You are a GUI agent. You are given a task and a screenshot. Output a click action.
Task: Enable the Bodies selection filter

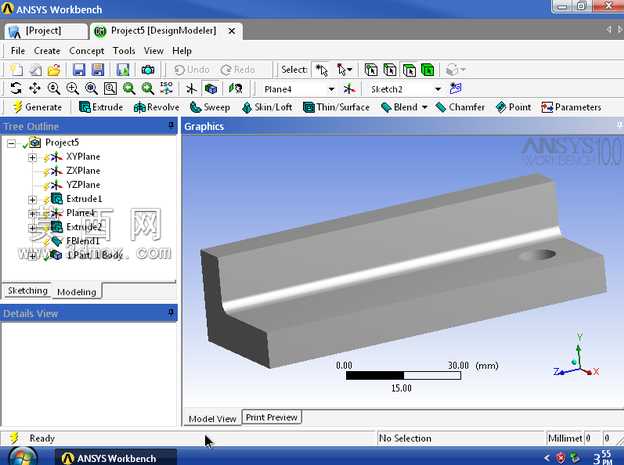coord(428,70)
